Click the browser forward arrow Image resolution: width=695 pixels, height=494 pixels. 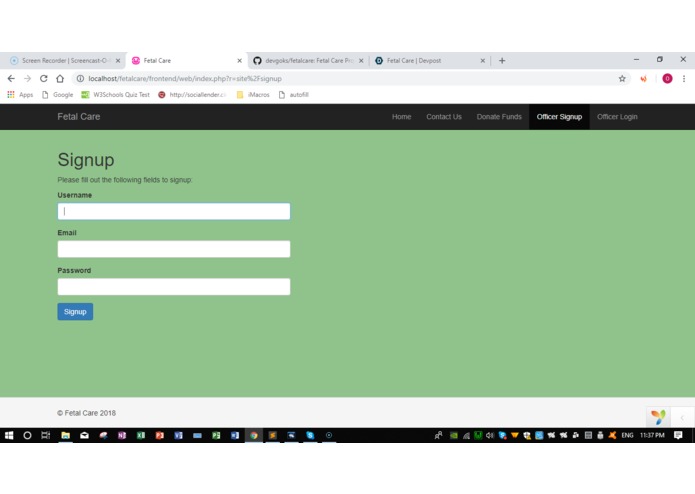[x=27, y=78]
